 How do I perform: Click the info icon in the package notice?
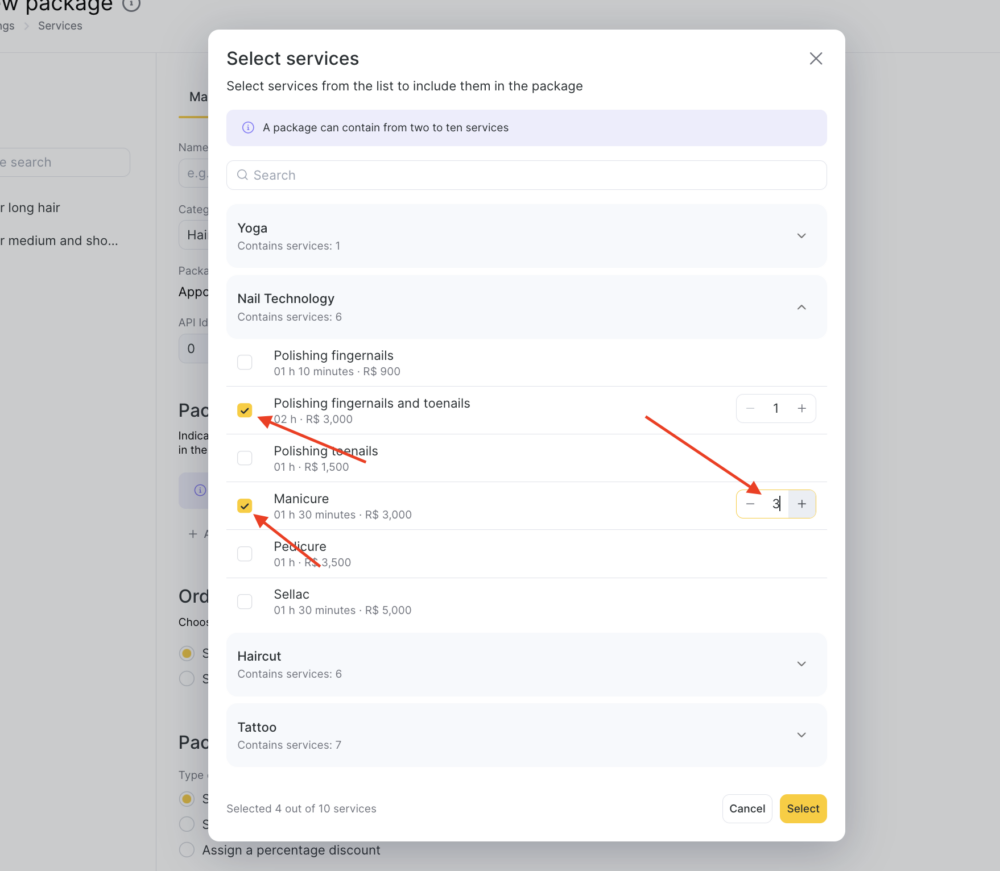(x=248, y=128)
